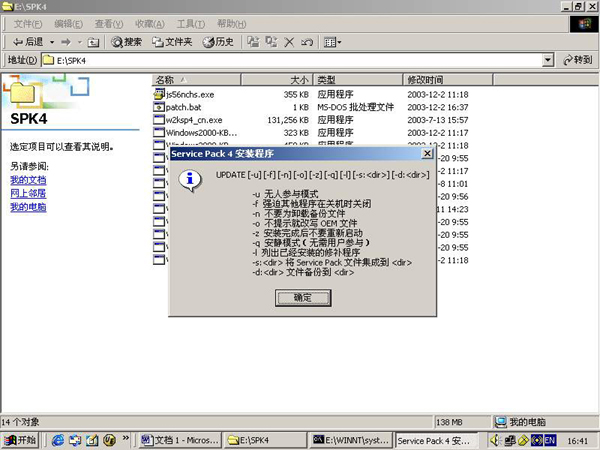Open the 文件(F) menu
This screenshot has height=450, width=600.
click(x=27, y=23)
